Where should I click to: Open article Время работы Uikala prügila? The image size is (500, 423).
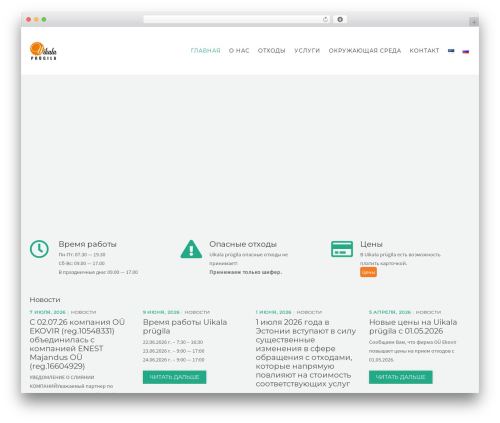(185, 327)
